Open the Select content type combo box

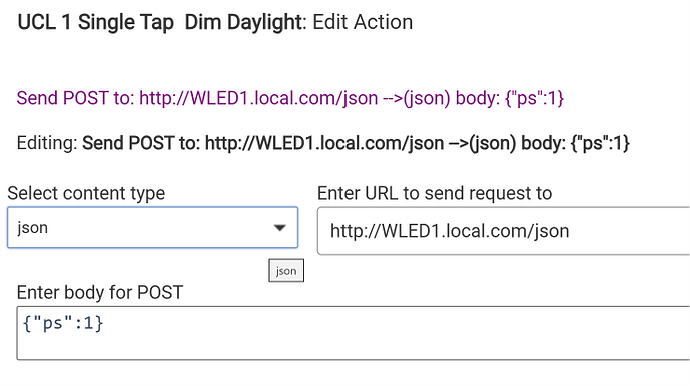[x=153, y=228]
